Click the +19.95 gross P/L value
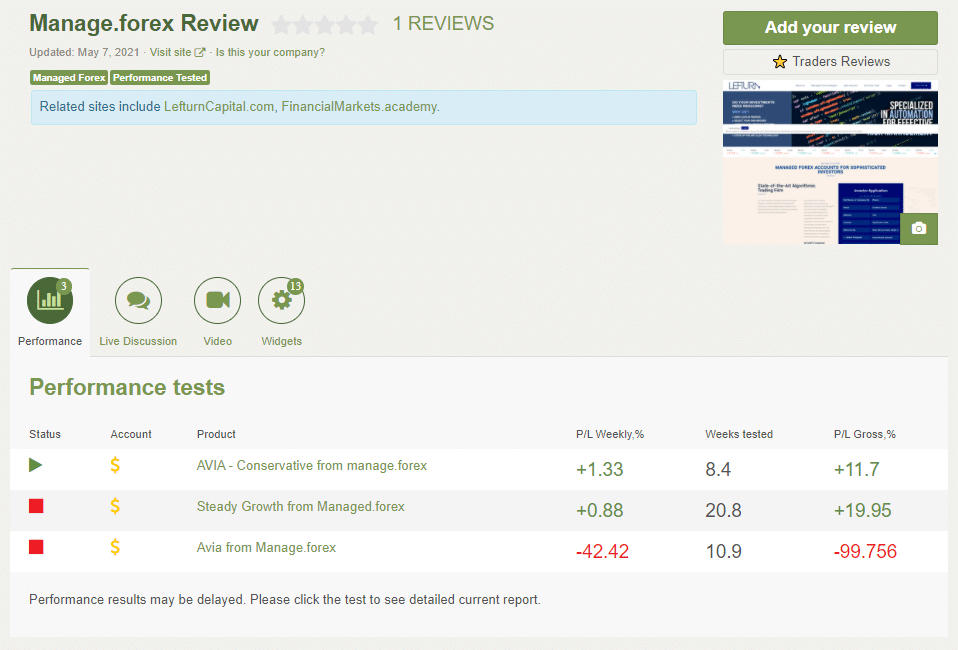This screenshot has height=650, width=958. 863,510
